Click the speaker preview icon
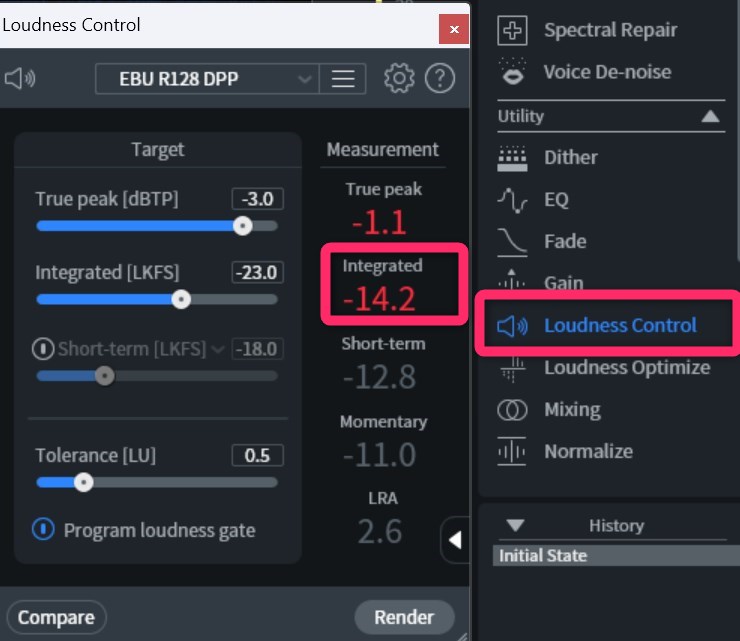Viewport: 740px width, 641px height. [19, 78]
